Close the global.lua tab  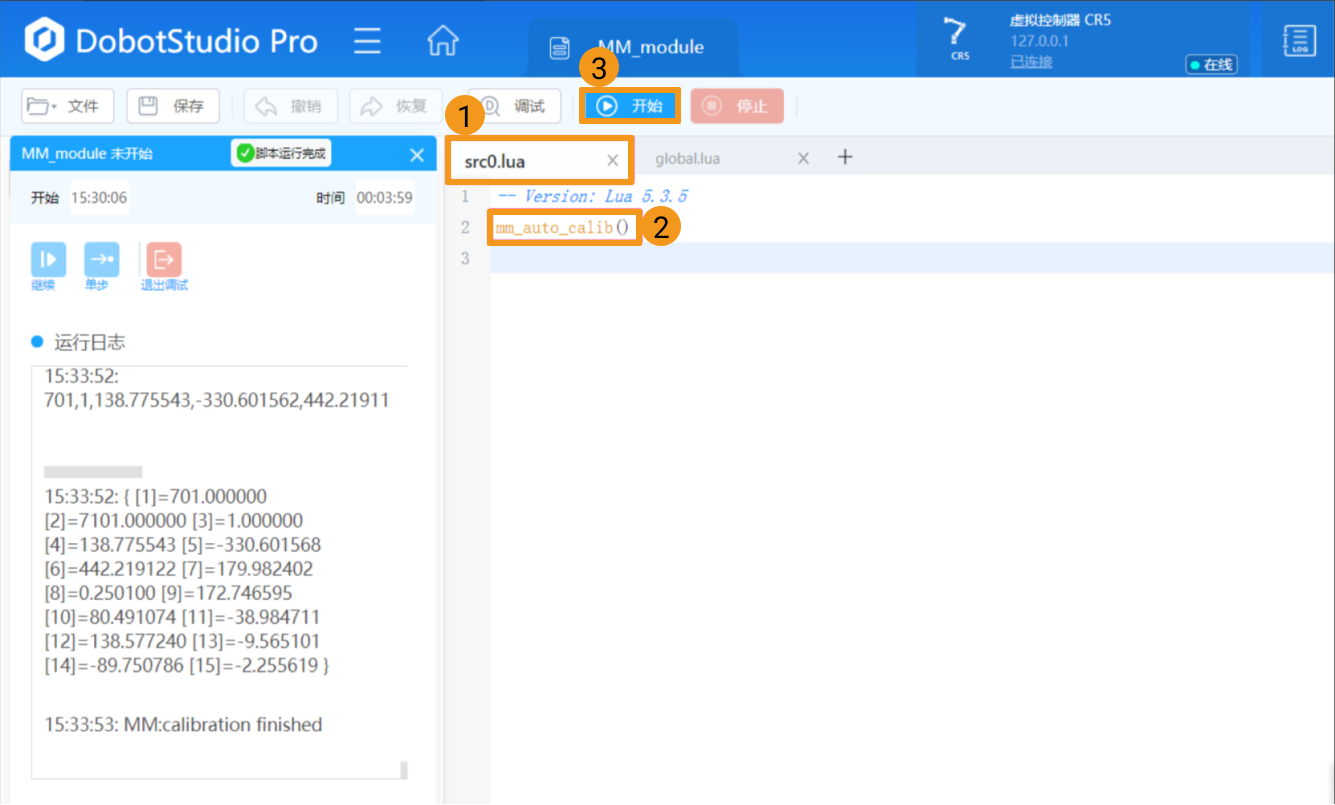[803, 158]
